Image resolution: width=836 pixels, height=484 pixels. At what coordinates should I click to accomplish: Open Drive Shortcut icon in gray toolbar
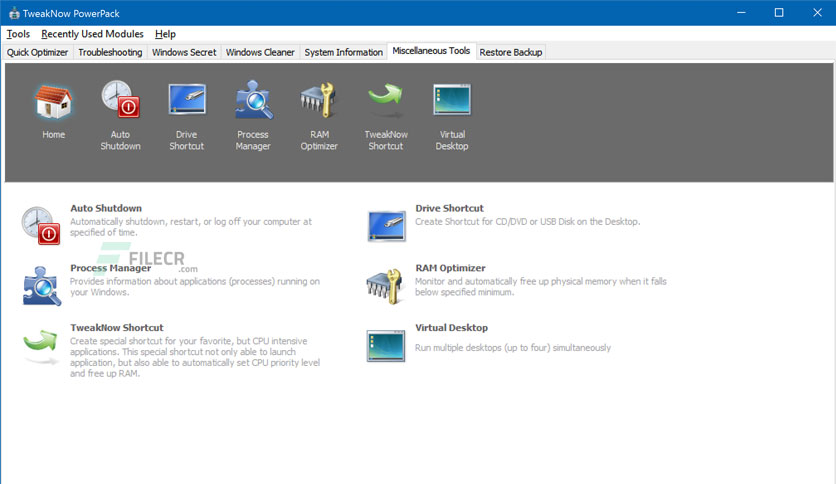point(187,99)
